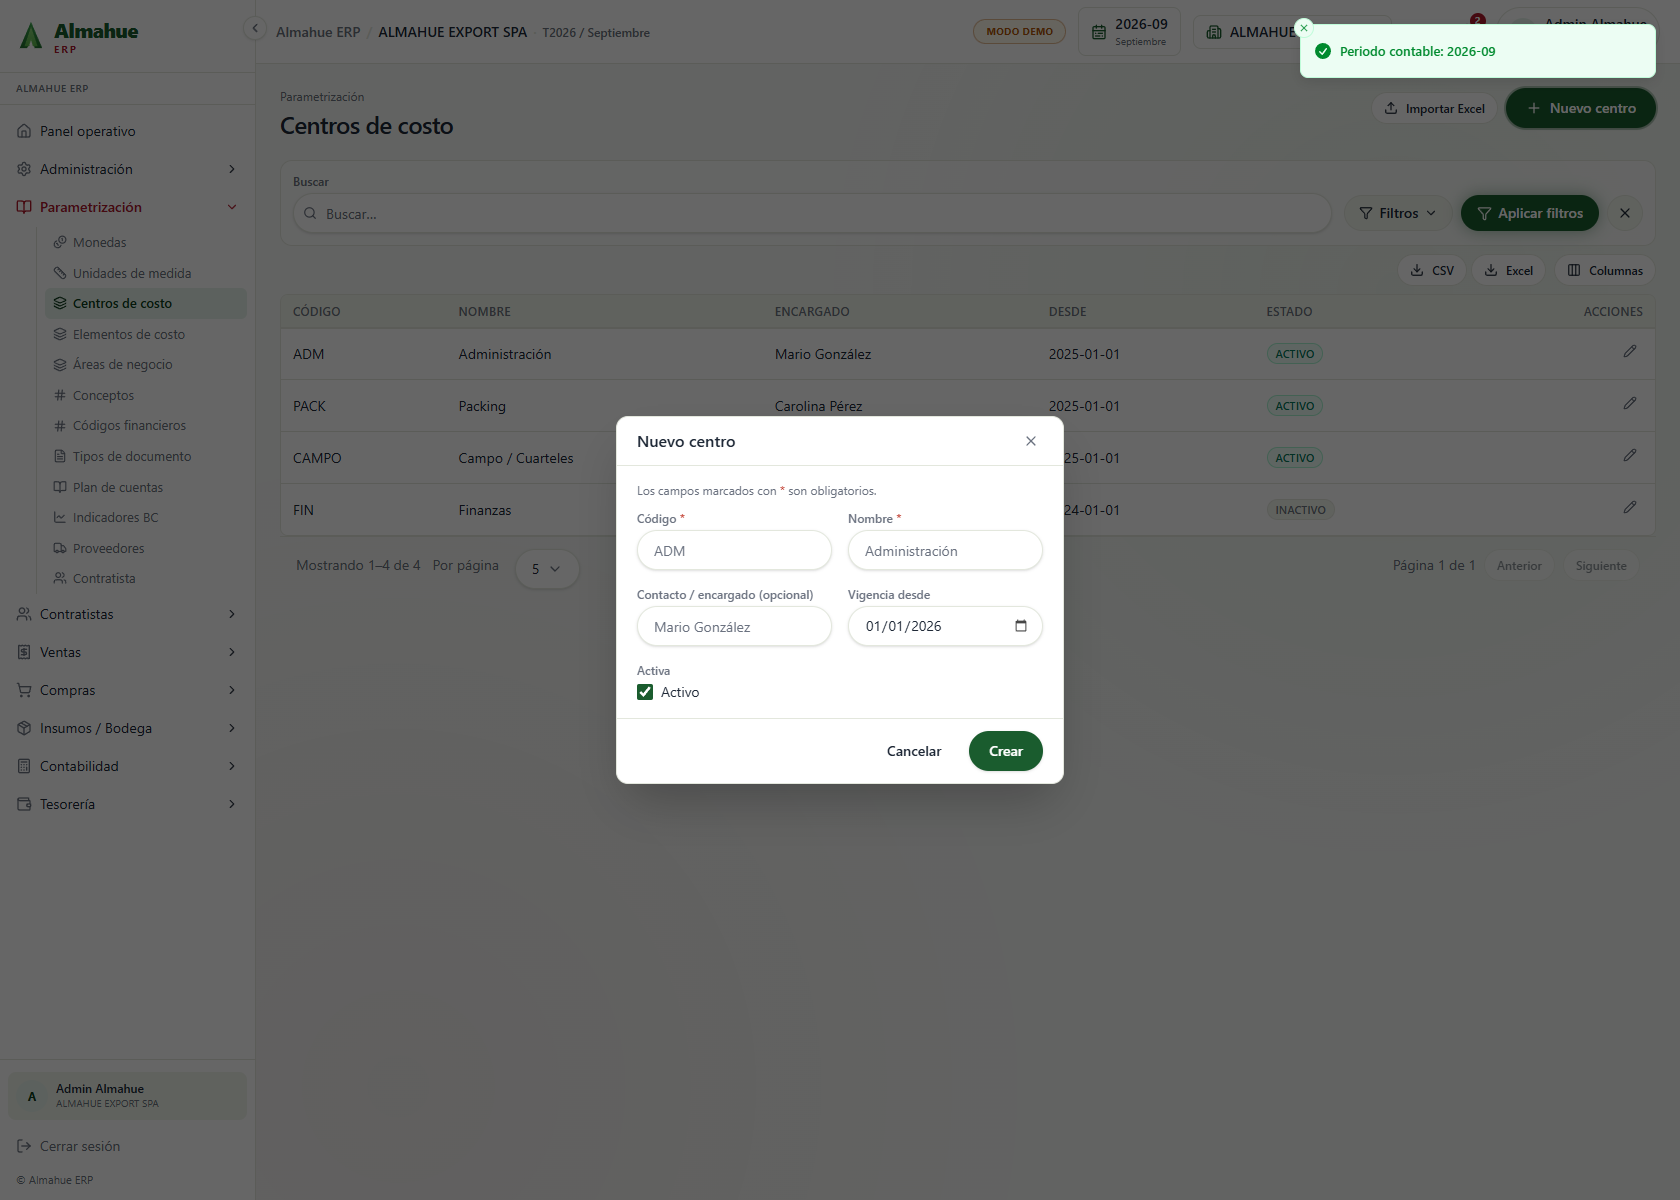
Task: Open the Filtros dropdown
Action: 1397,213
